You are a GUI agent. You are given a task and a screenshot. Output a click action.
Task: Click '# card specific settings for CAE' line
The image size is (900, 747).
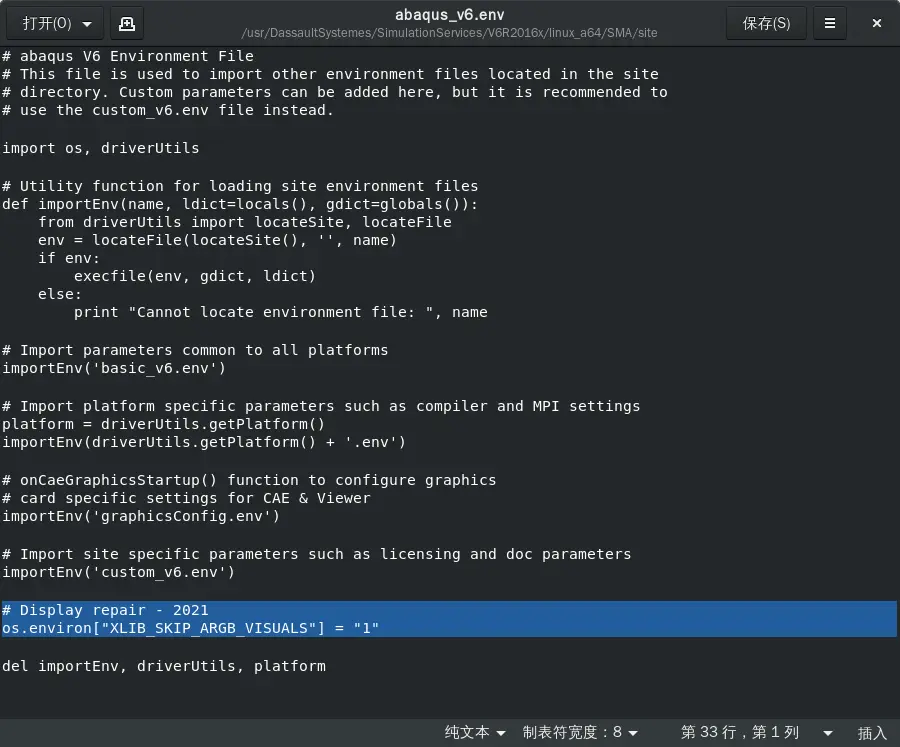(187, 498)
